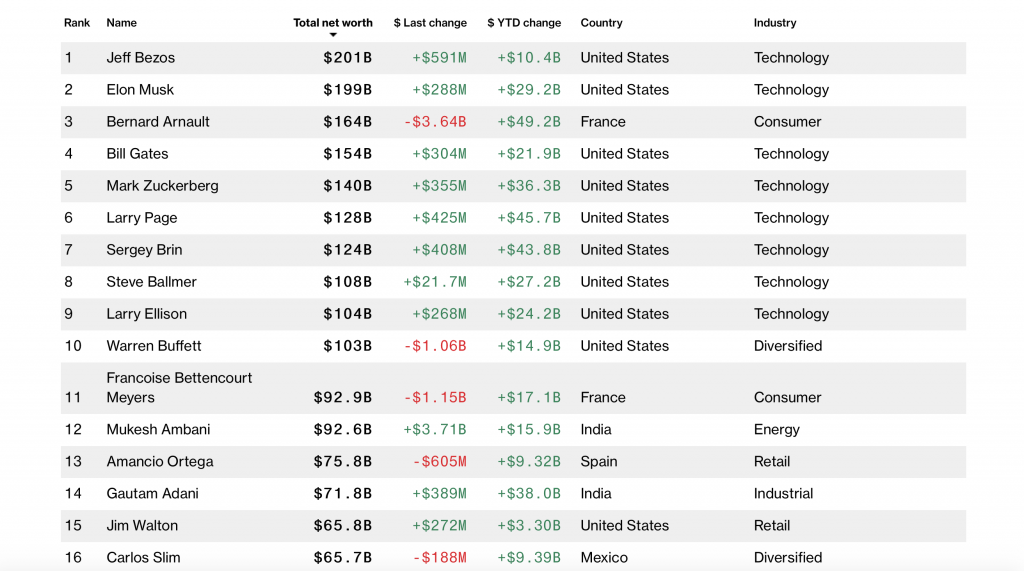1024x571 pixels.
Task: Click Amancio Ortega's Spain country cell
Action: [599, 462]
